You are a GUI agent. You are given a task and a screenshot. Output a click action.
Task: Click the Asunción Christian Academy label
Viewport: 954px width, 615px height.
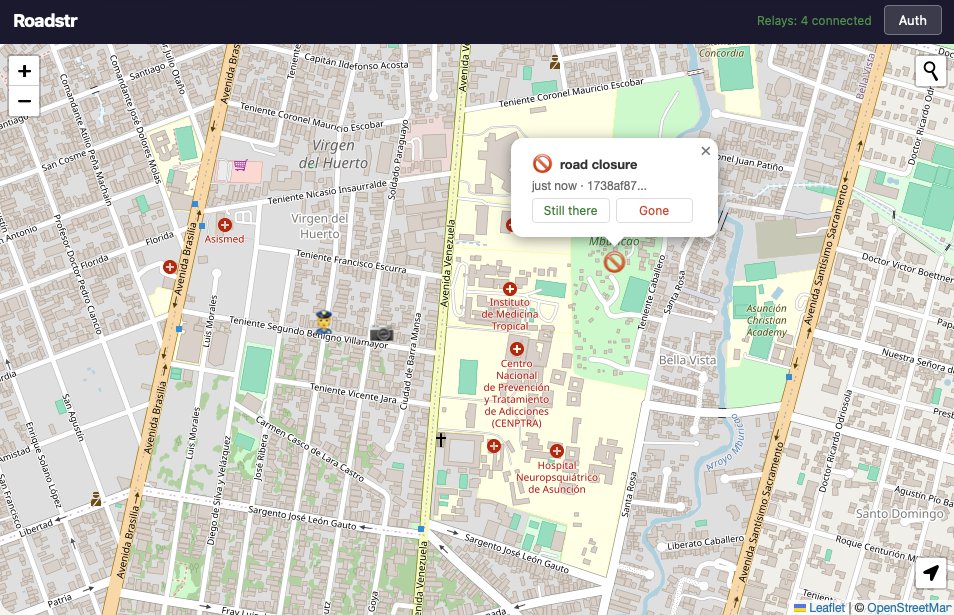[766, 320]
